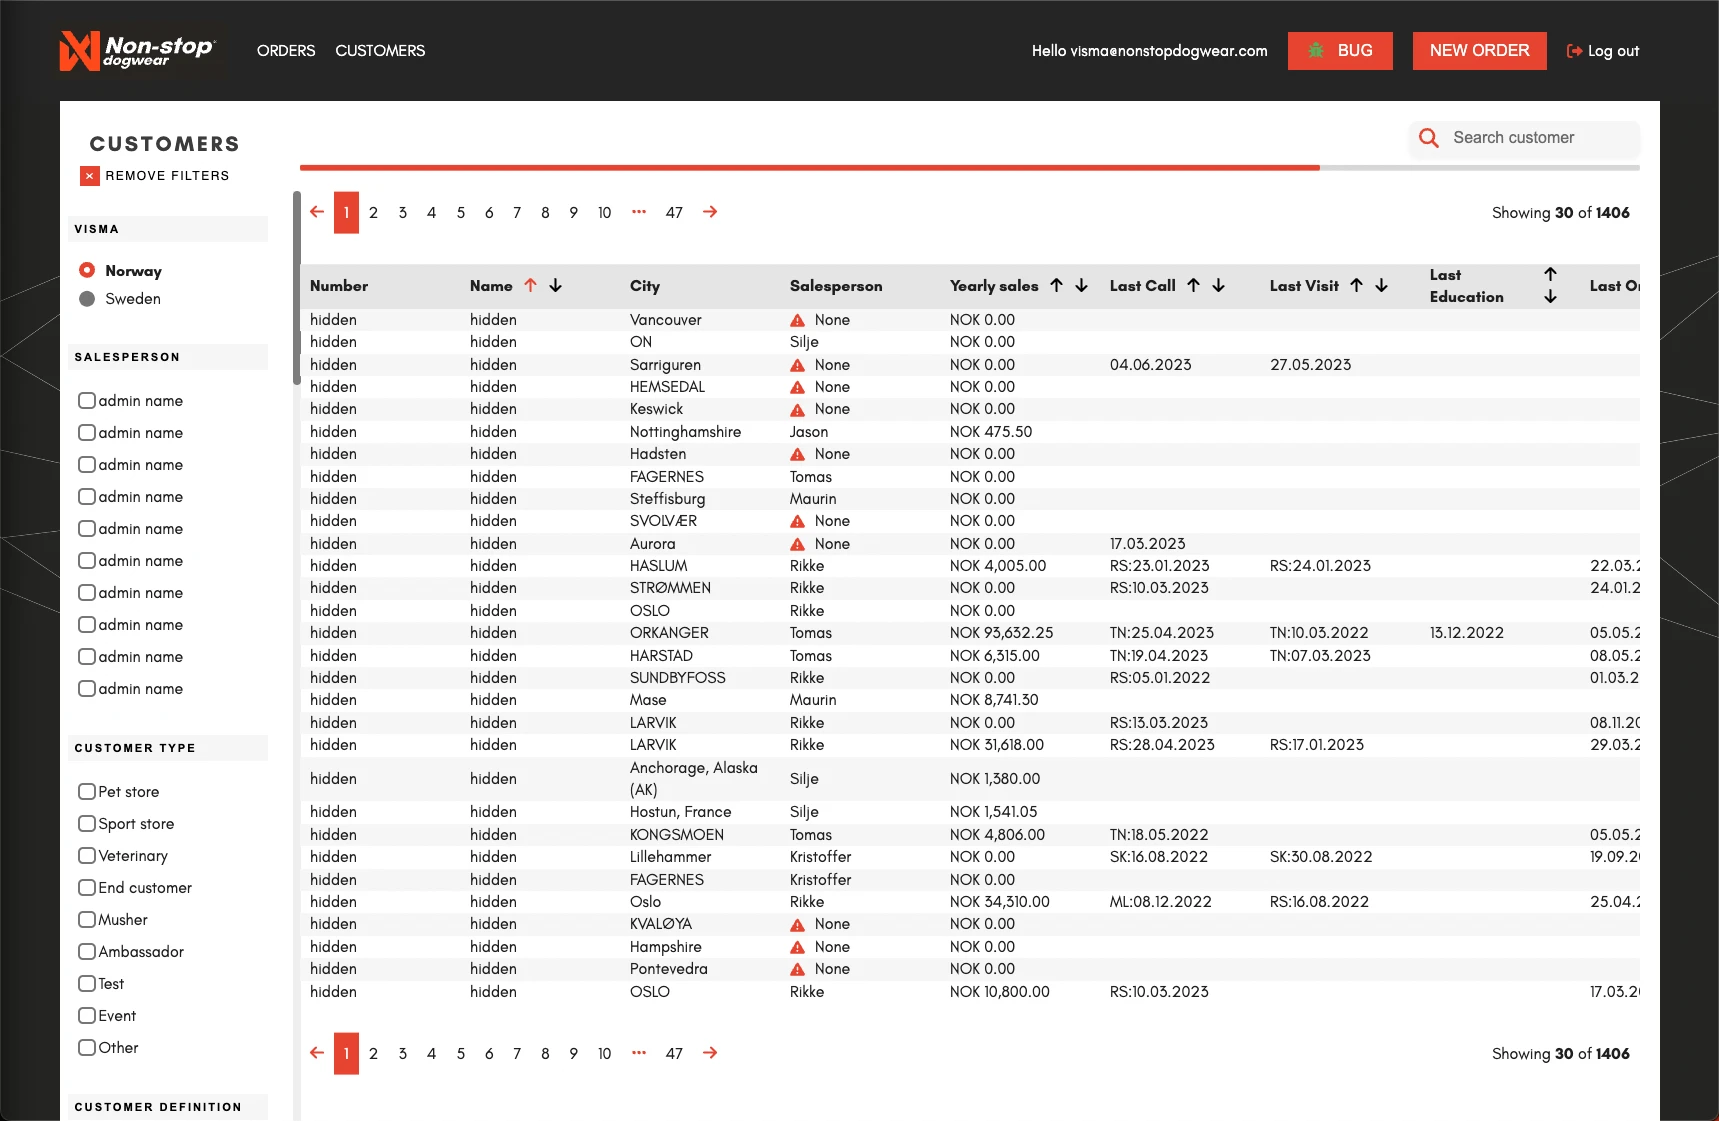1719x1121 pixels.
Task: Click REMOVE FILTERS
Action: (166, 175)
